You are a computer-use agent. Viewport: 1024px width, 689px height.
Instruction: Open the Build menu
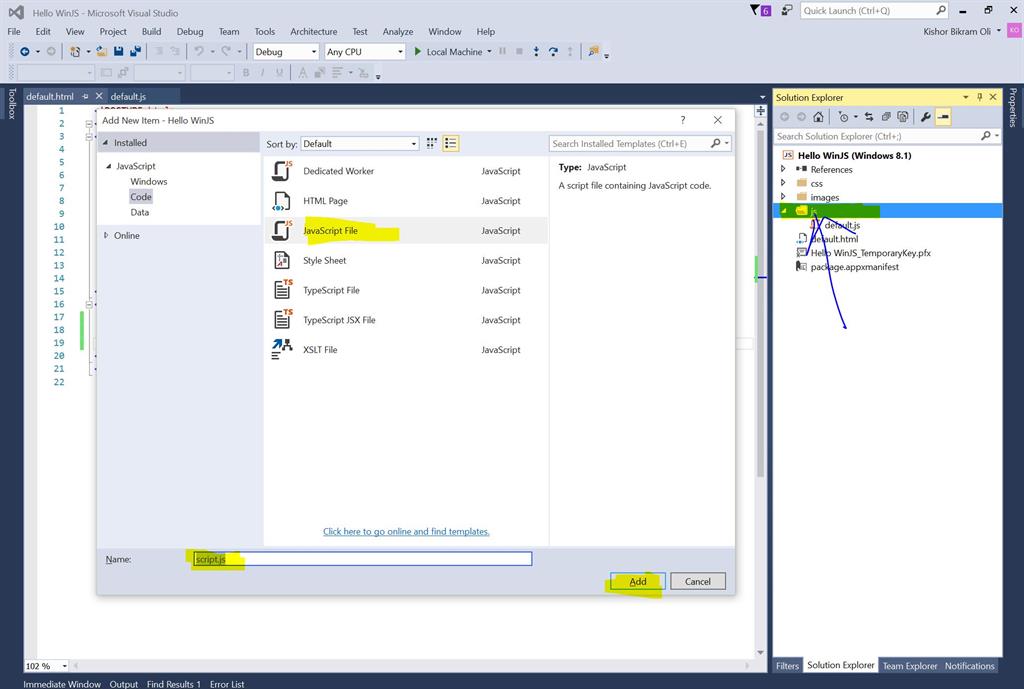152,31
